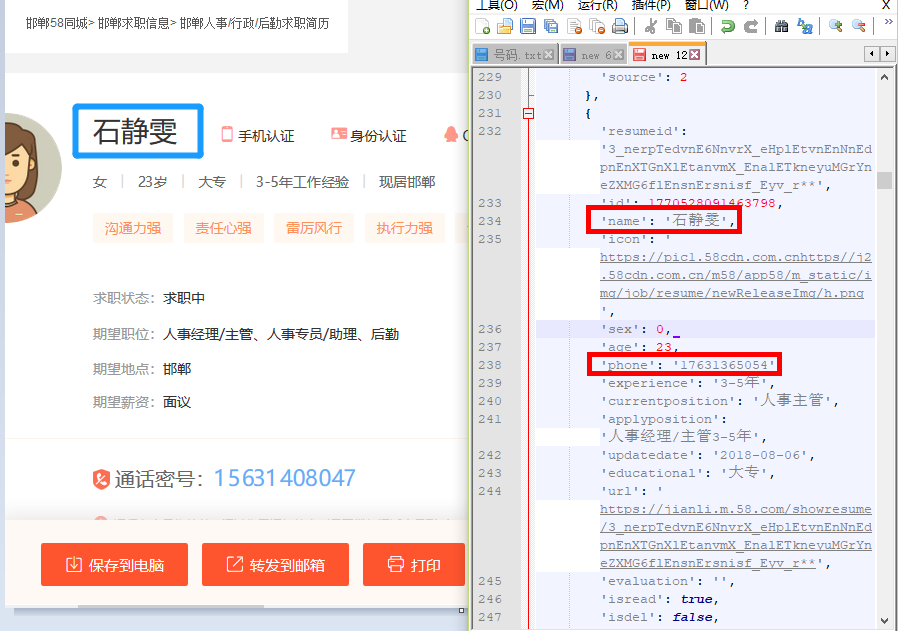The height and width of the screenshot is (631, 898).
Task: Open the pic1.58cdn.com icon URL
Action: click(x=735, y=275)
